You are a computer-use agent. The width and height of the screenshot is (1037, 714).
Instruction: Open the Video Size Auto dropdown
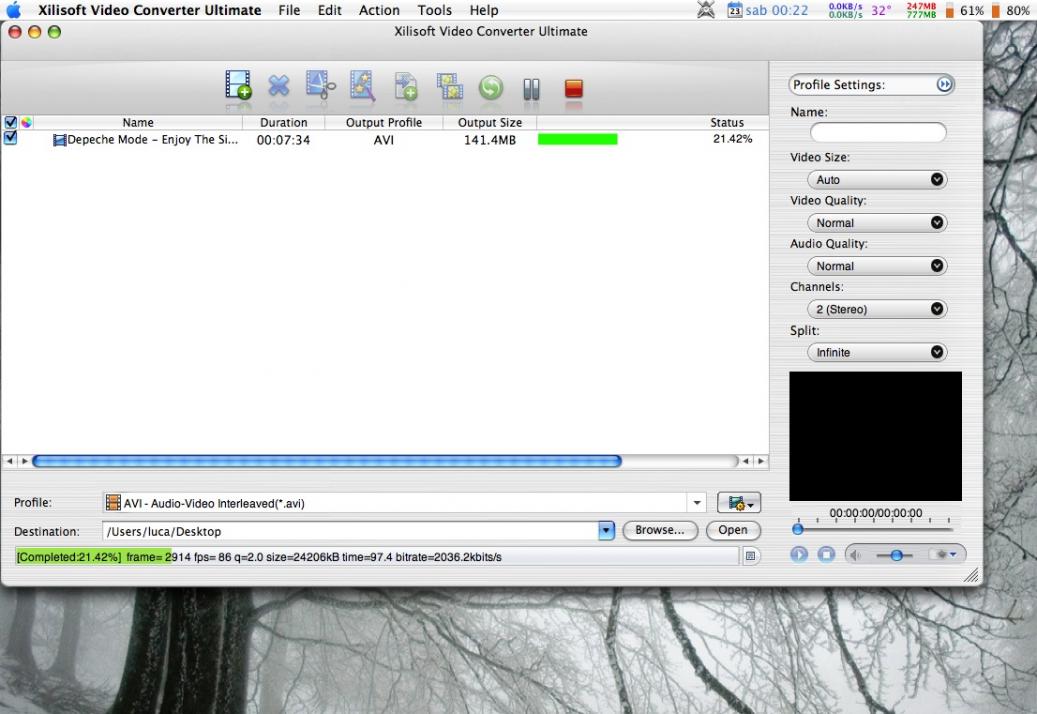click(877, 179)
